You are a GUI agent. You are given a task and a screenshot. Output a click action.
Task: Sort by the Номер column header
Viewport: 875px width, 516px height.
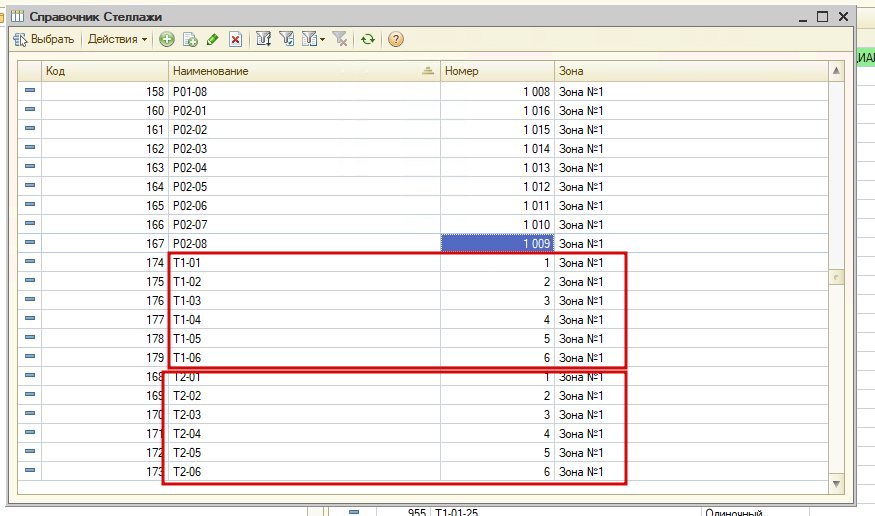[x=497, y=71]
